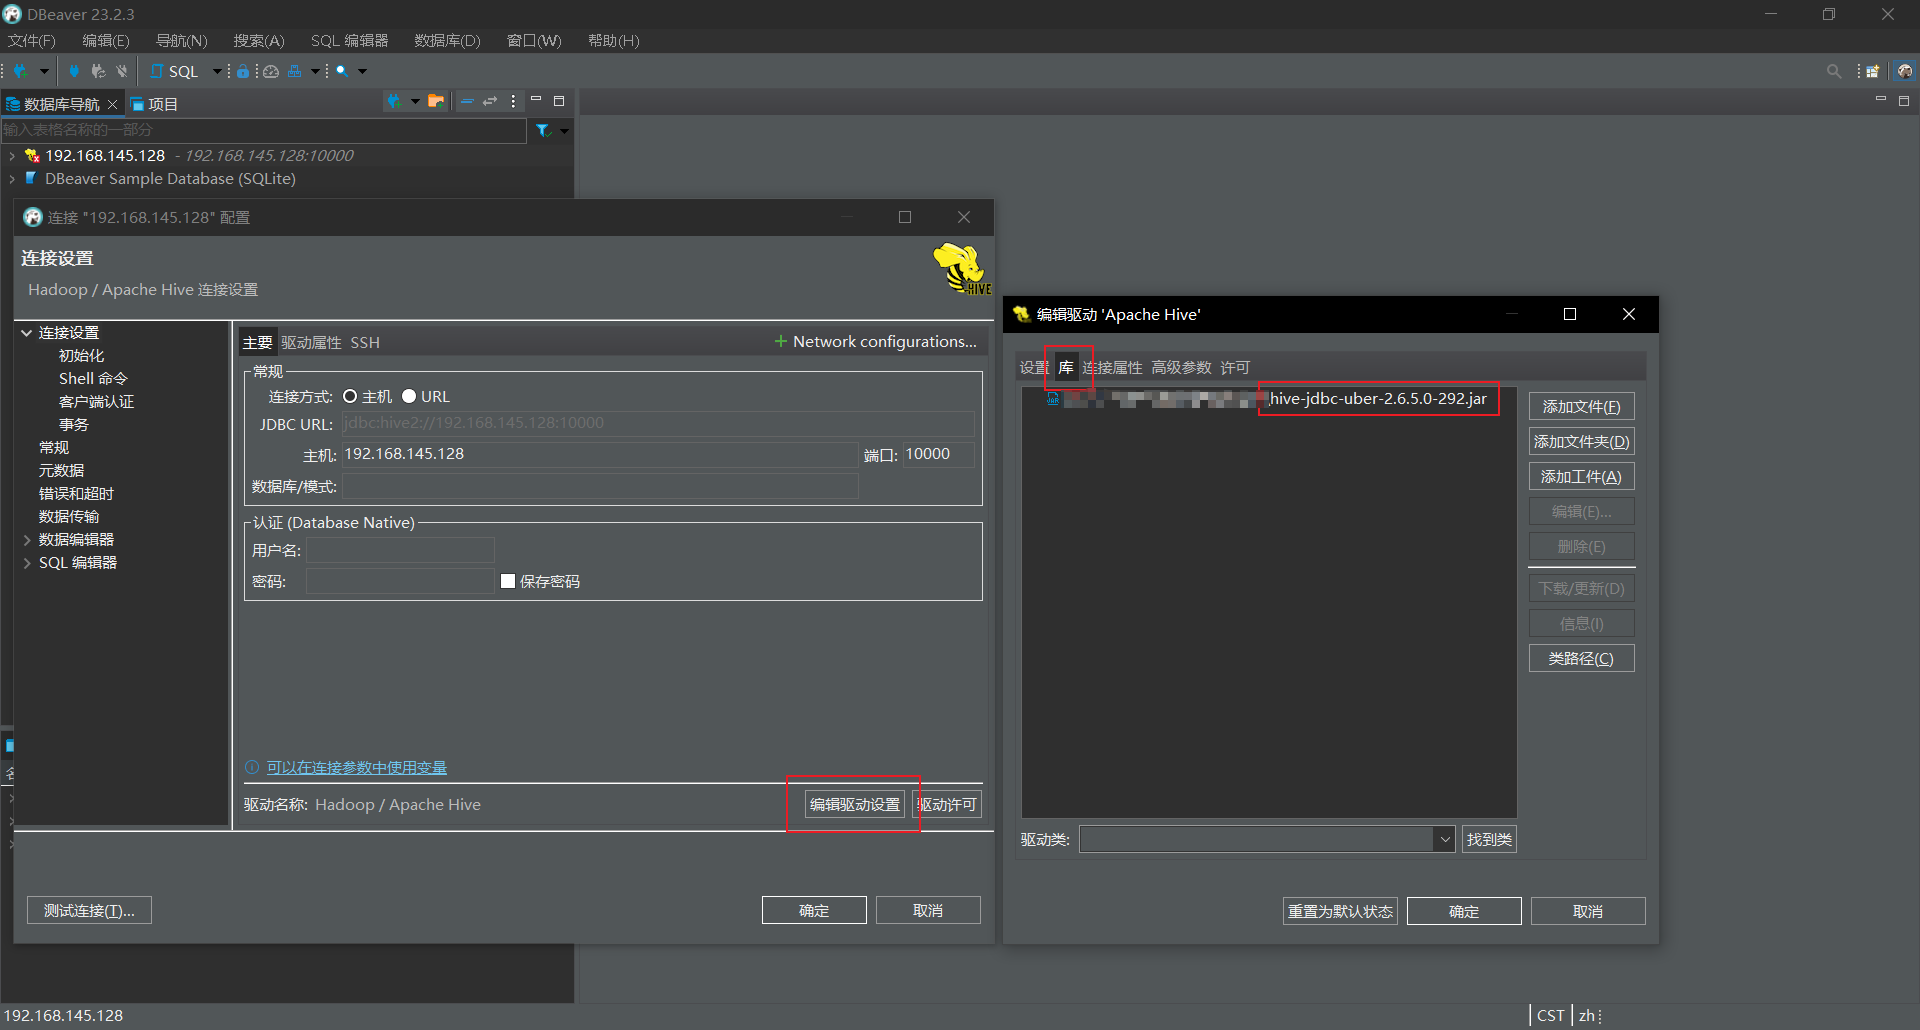Expand DBeaver Sample Database tree node

11,179
